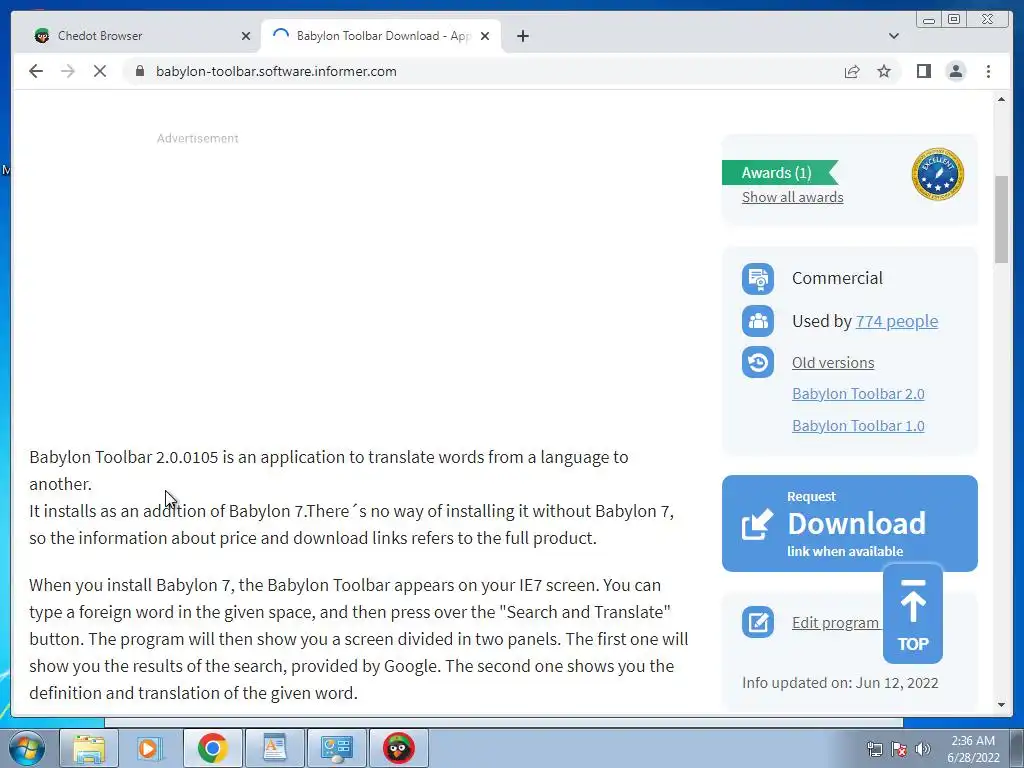This screenshot has width=1024, height=768.
Task: Open Show all awards link
Action: (792, 197)
